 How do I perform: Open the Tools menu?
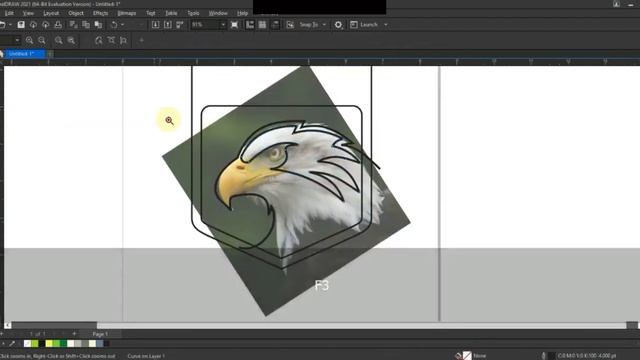point(193,13)
